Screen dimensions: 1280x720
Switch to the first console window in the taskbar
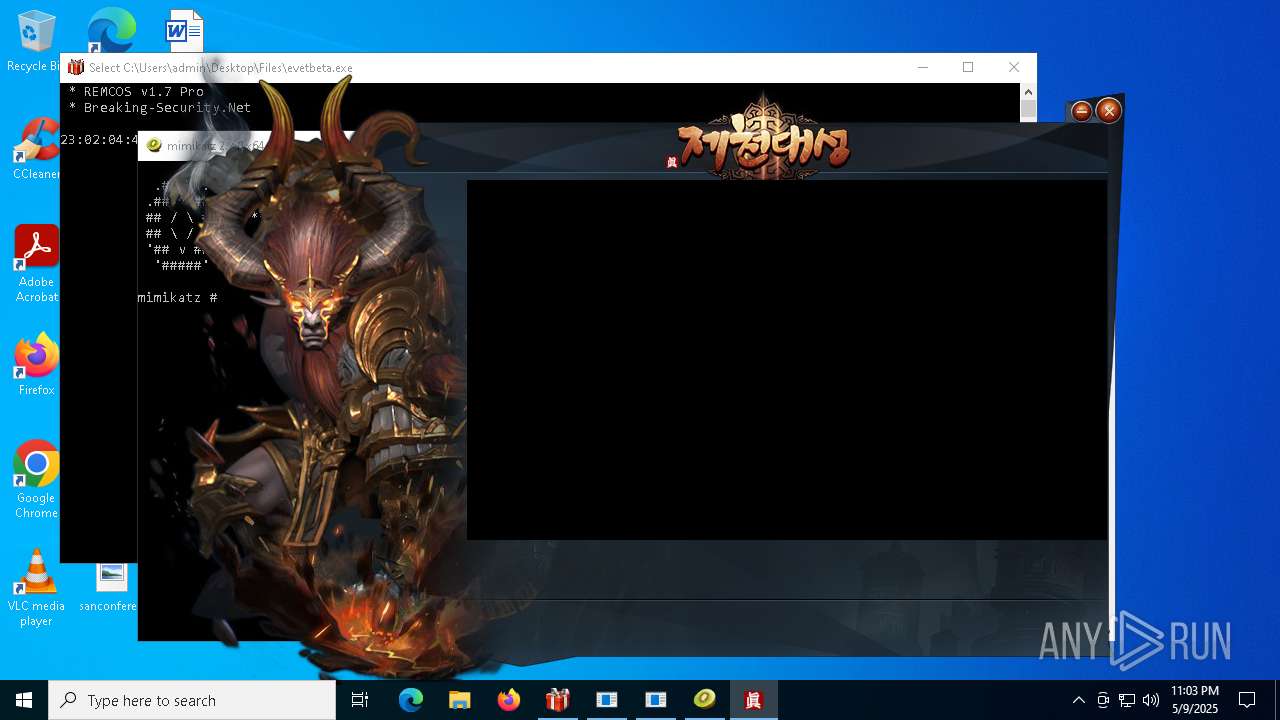click(x=606, y=700)
